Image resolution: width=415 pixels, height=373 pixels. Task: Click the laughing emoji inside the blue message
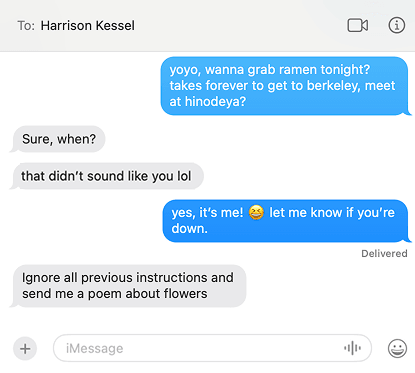pos(256,213)
